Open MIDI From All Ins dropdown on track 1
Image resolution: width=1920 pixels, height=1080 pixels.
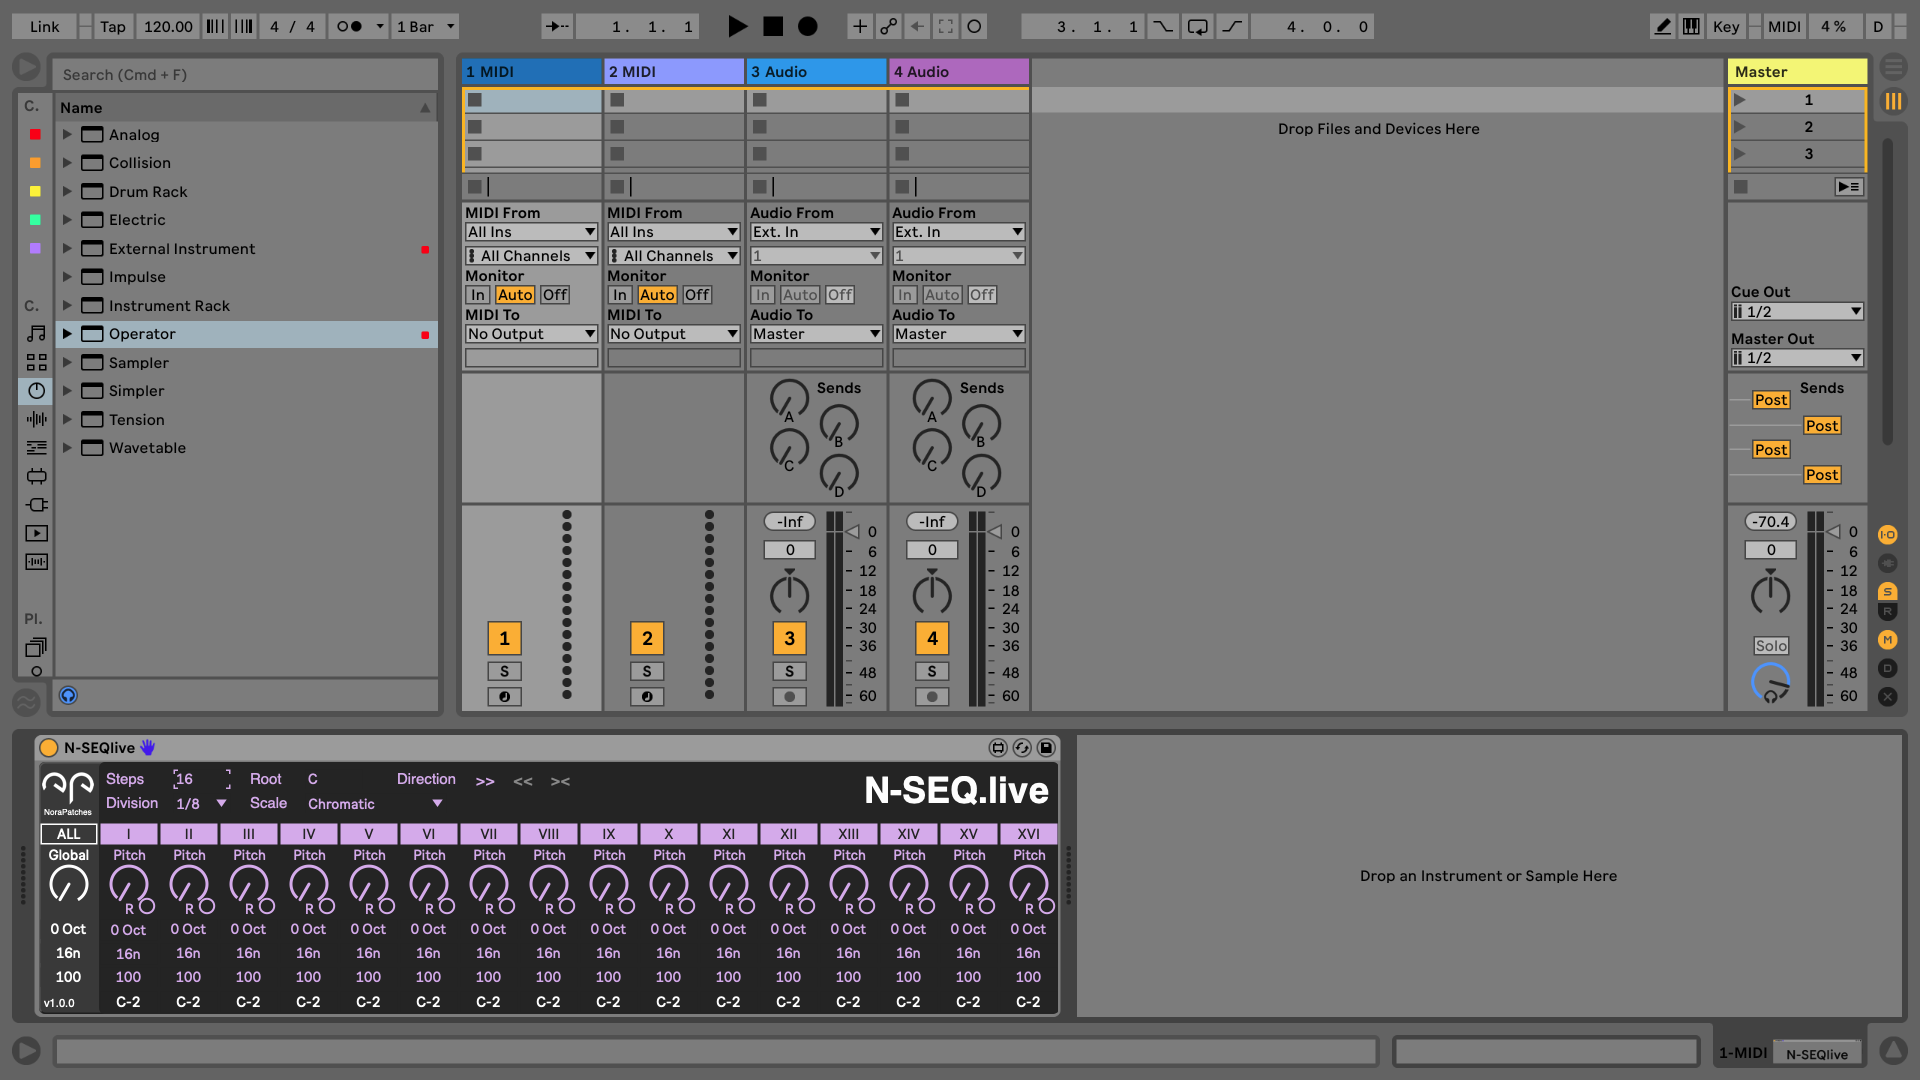(x=531, y=232)
